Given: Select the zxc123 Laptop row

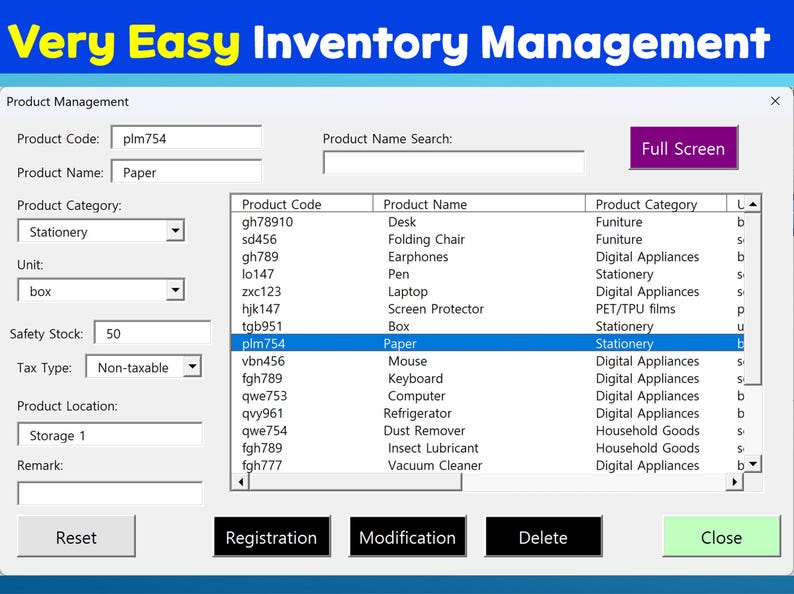Looking at the screenshot, I should pos(488,291).
